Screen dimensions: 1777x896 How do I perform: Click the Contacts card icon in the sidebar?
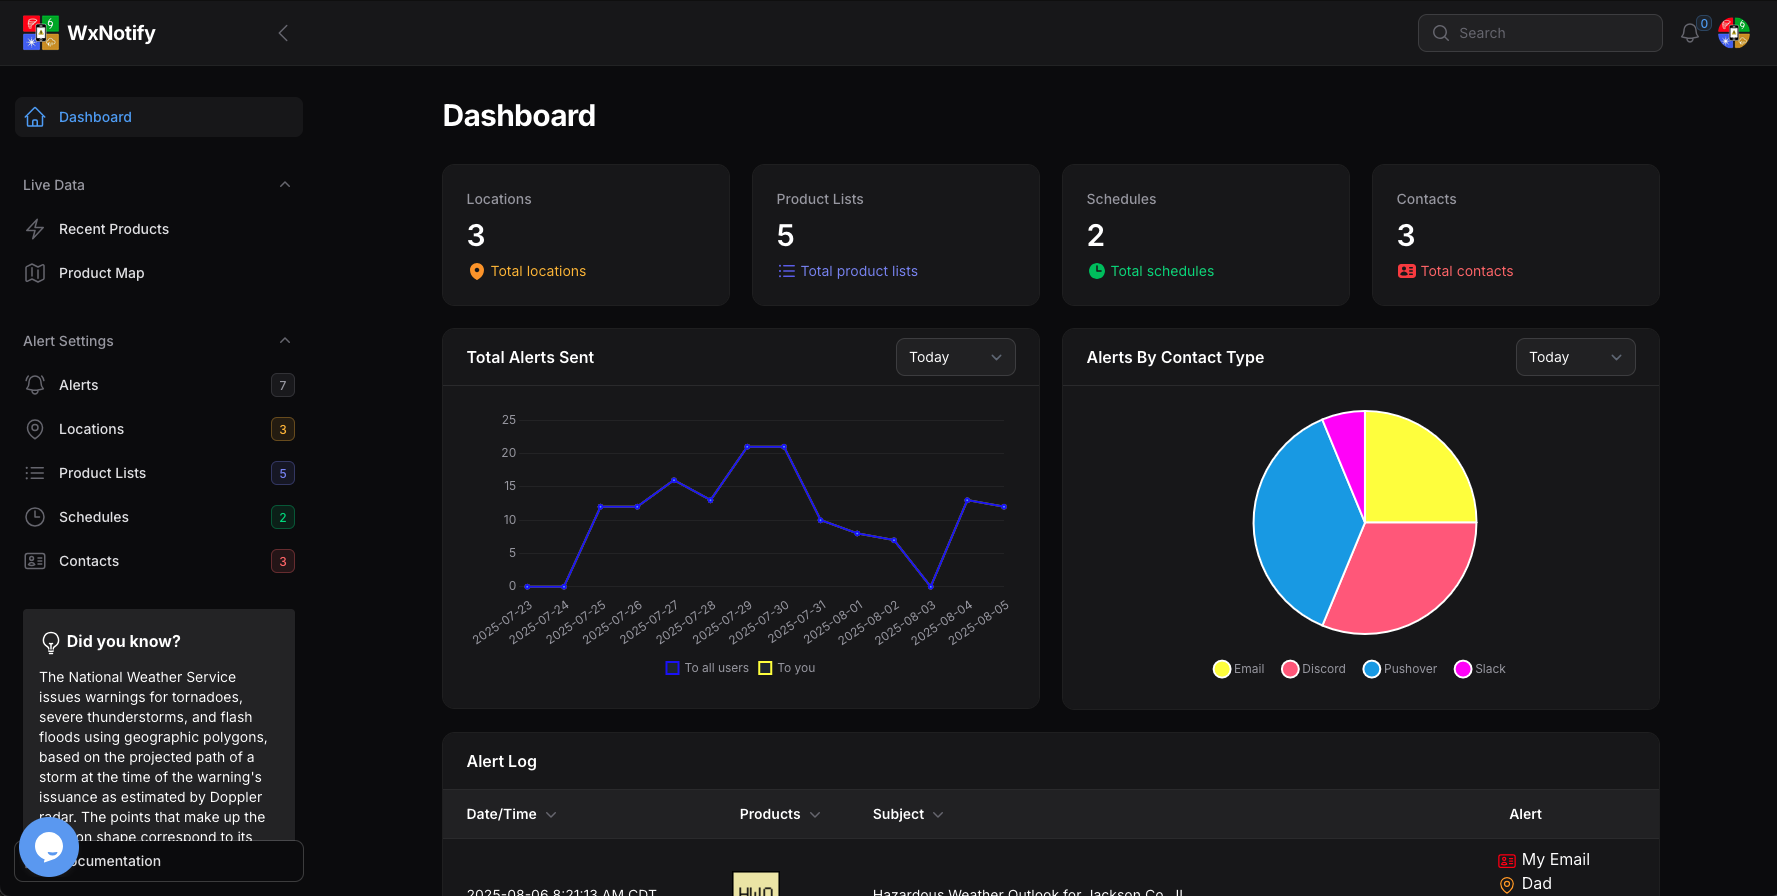35,561
